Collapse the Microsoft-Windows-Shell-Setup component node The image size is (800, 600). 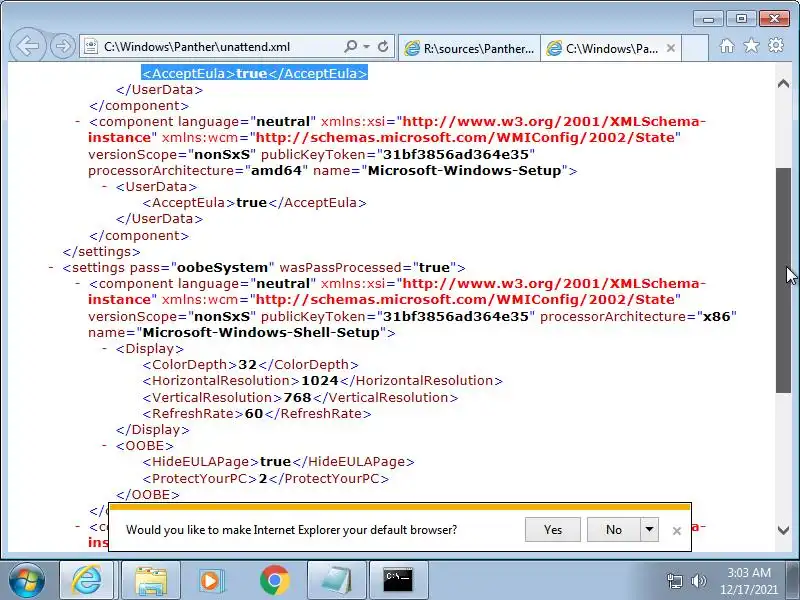click(x=78, y=284)
